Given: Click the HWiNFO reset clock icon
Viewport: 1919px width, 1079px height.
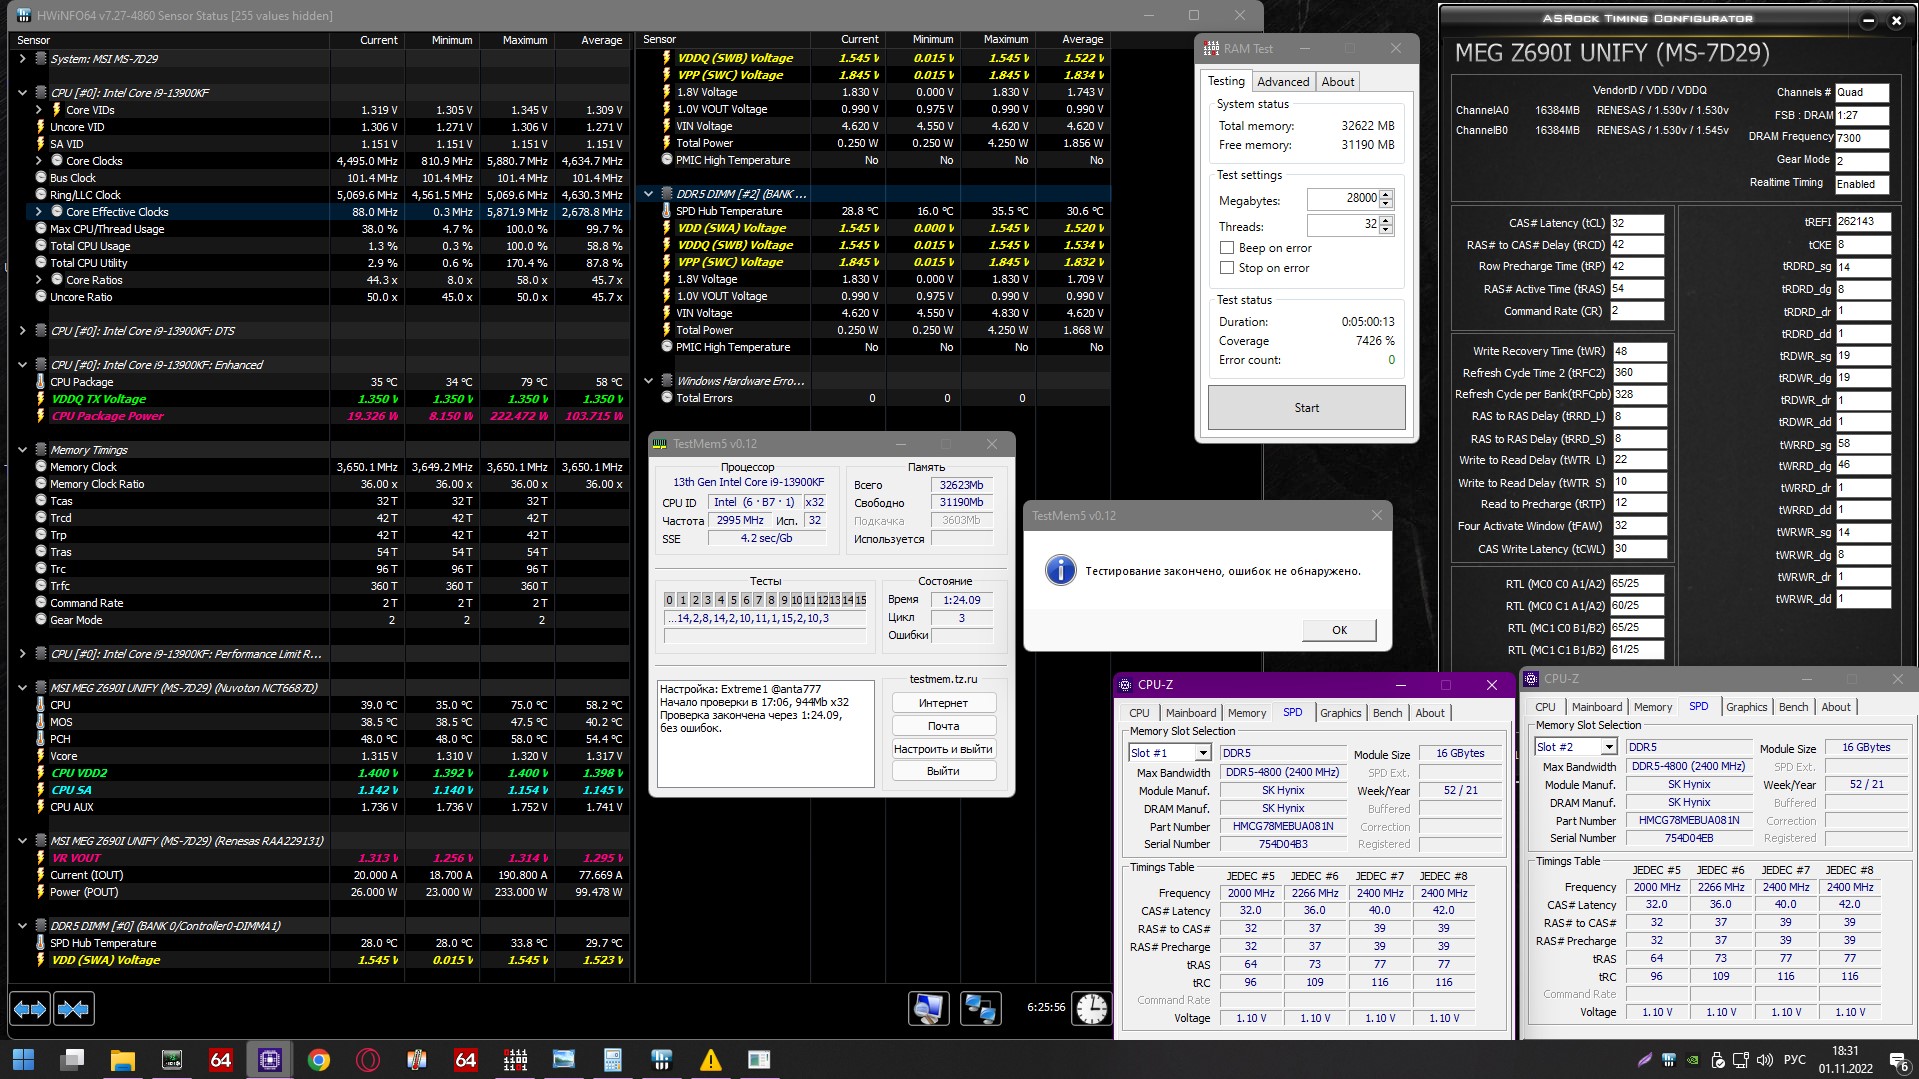Looking at the screenshot, I should tap(1091, 1008).
